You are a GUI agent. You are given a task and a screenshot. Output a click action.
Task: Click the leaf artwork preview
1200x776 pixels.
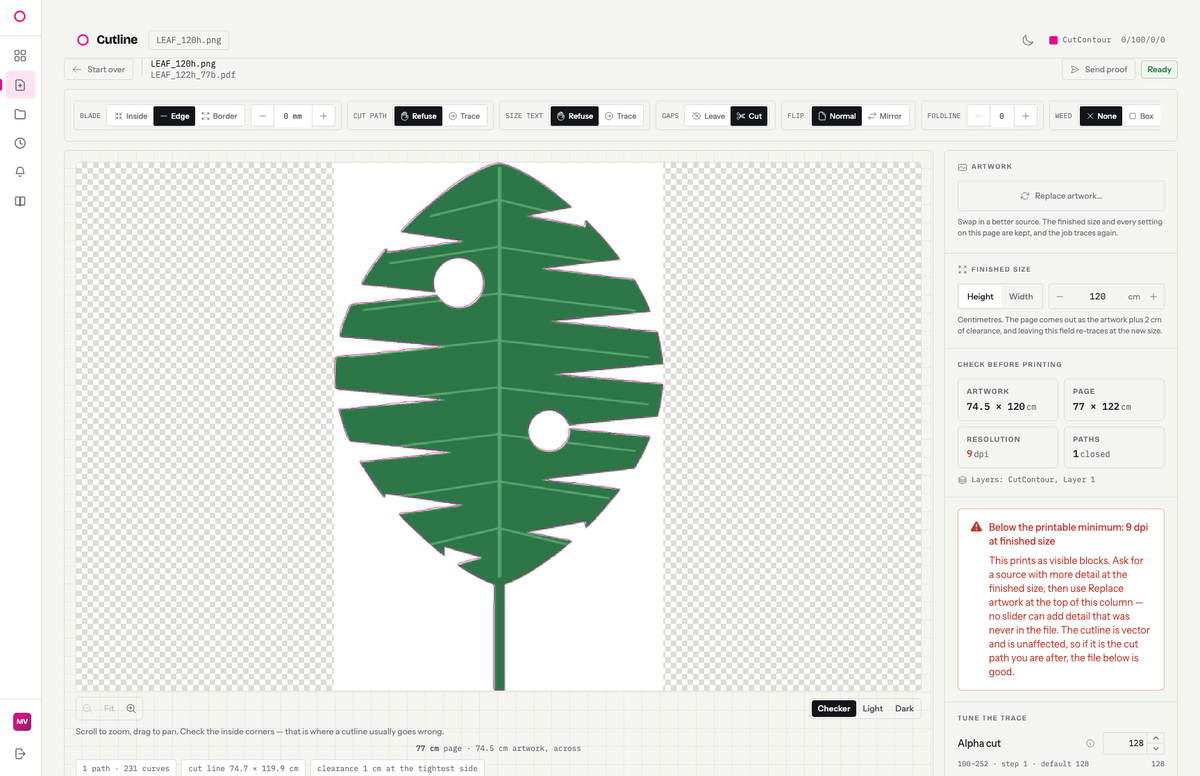click(499, 426)
